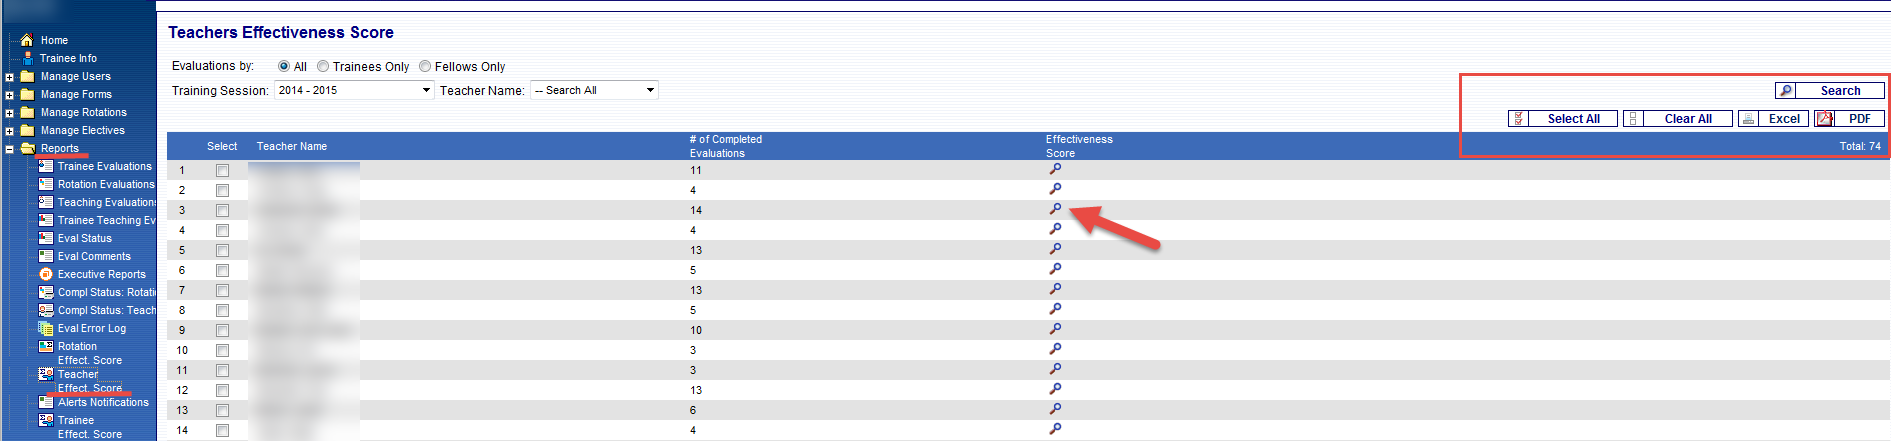Click the Eval Error Log icon
The height and width of the screenshot is (441, 1891).
(x=46, y=328)
